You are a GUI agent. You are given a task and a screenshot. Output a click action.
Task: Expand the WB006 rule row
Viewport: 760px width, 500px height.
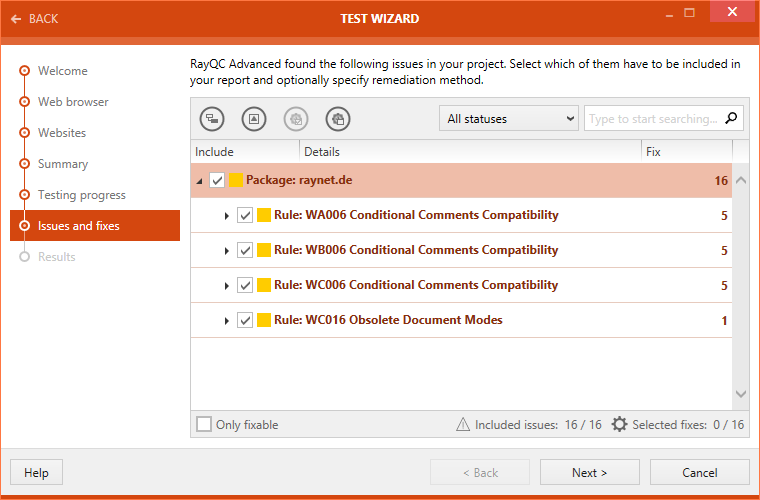226,250
